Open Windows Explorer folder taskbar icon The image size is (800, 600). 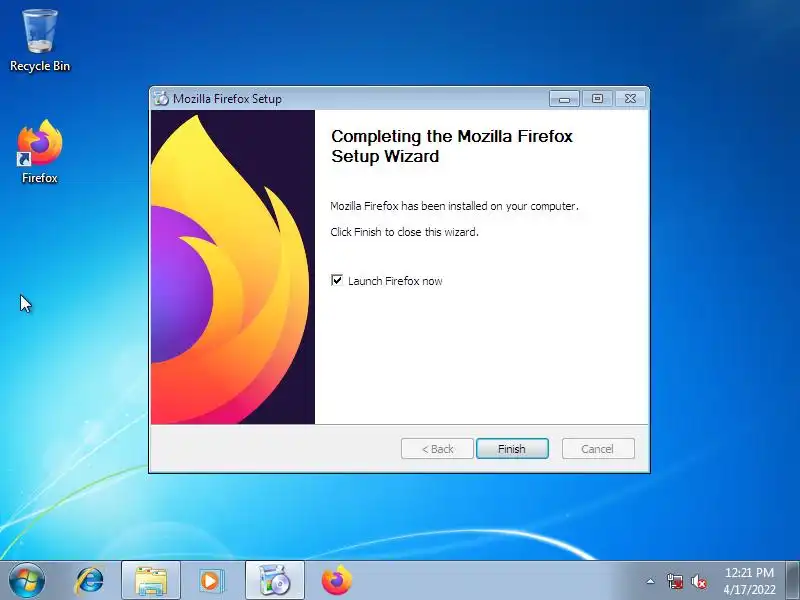(151, 581)
